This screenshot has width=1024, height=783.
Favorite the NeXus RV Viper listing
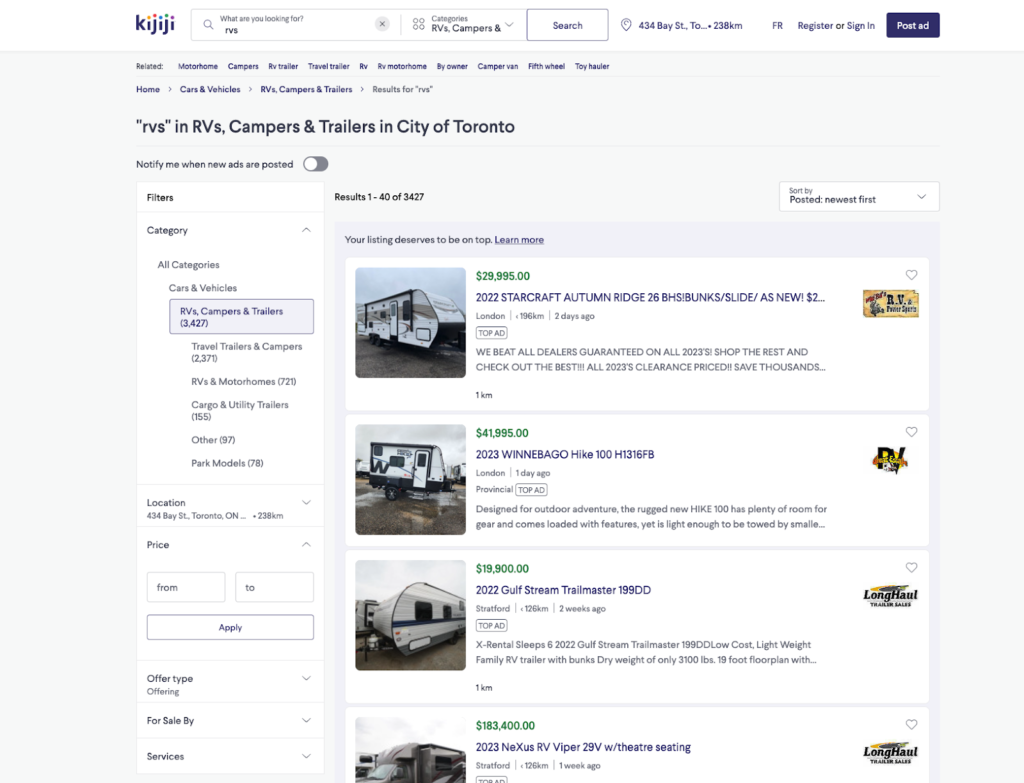click(x=911, y=725)
